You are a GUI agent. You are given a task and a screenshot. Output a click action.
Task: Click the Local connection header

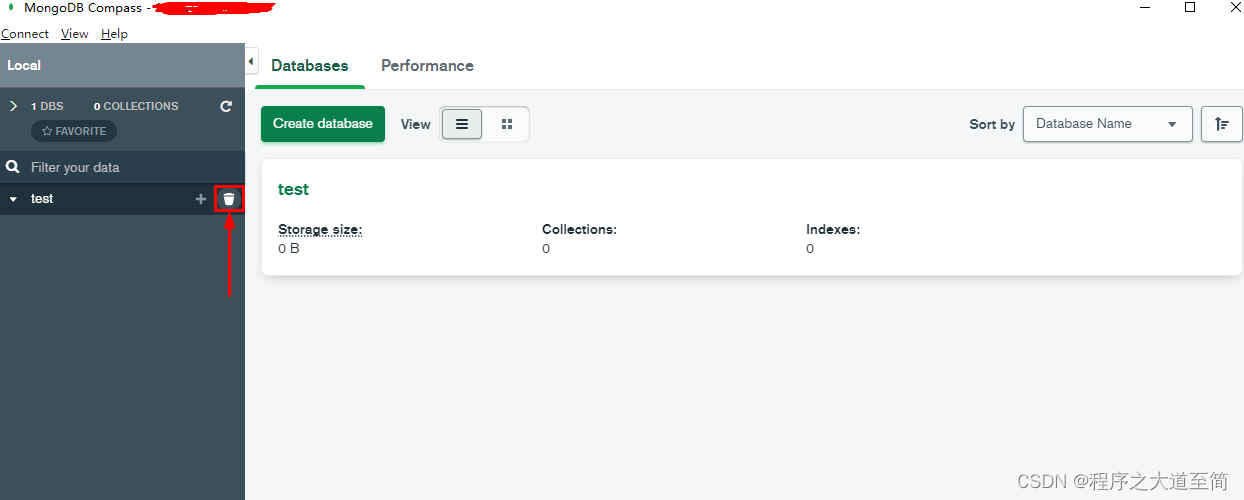point(122,65)
